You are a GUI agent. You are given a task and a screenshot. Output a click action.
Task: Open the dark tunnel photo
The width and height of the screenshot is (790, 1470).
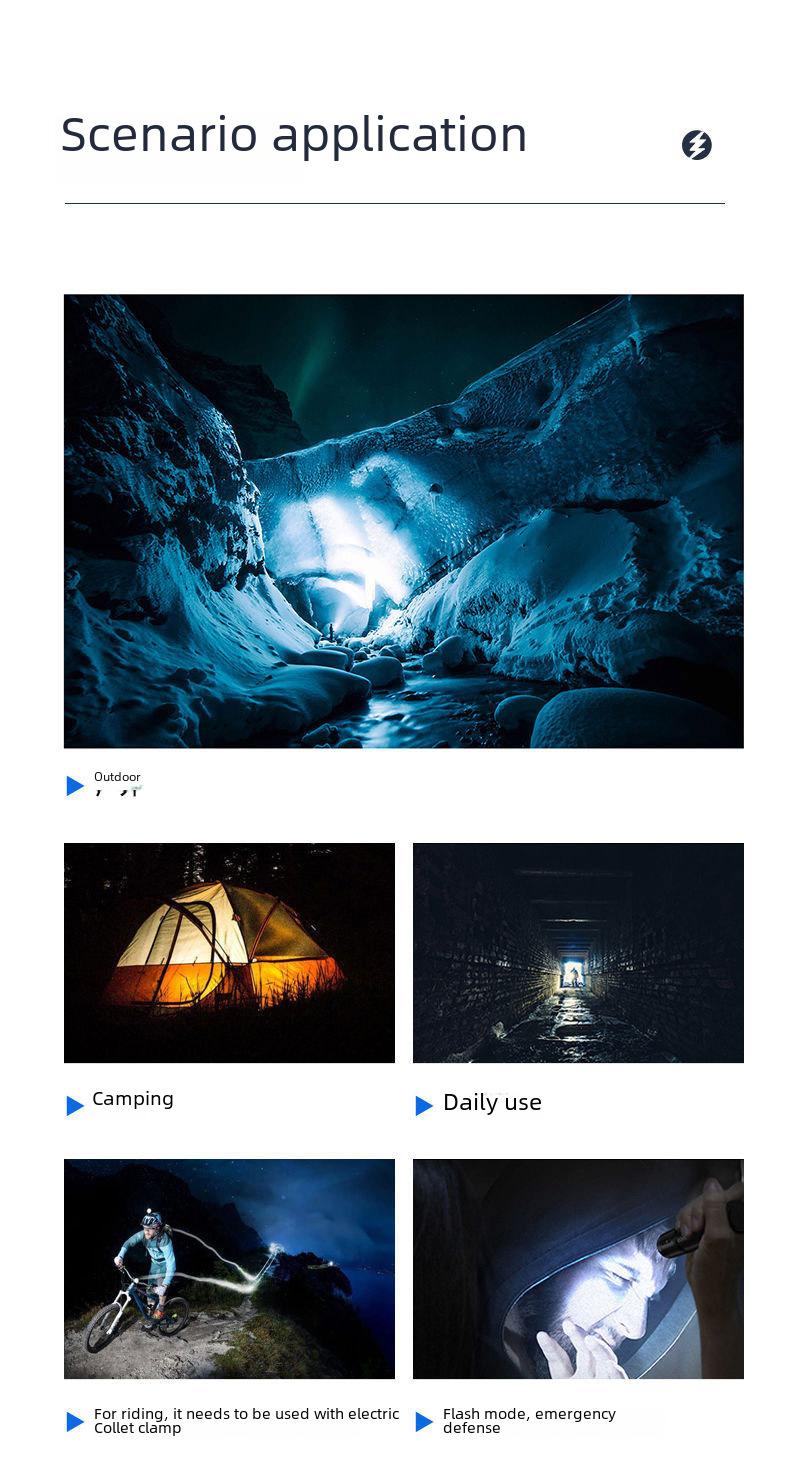click(578, 953)
